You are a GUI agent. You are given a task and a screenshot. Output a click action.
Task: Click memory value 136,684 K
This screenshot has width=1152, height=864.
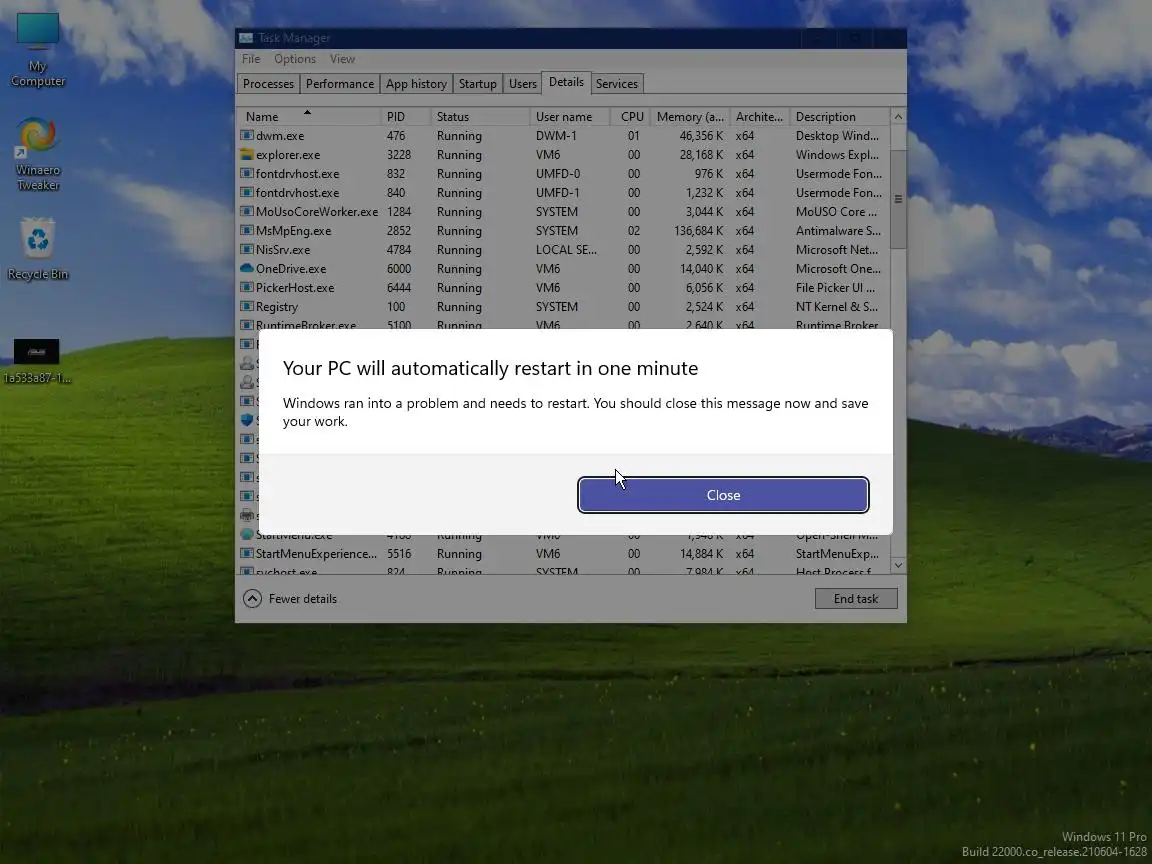pos(699,231)
